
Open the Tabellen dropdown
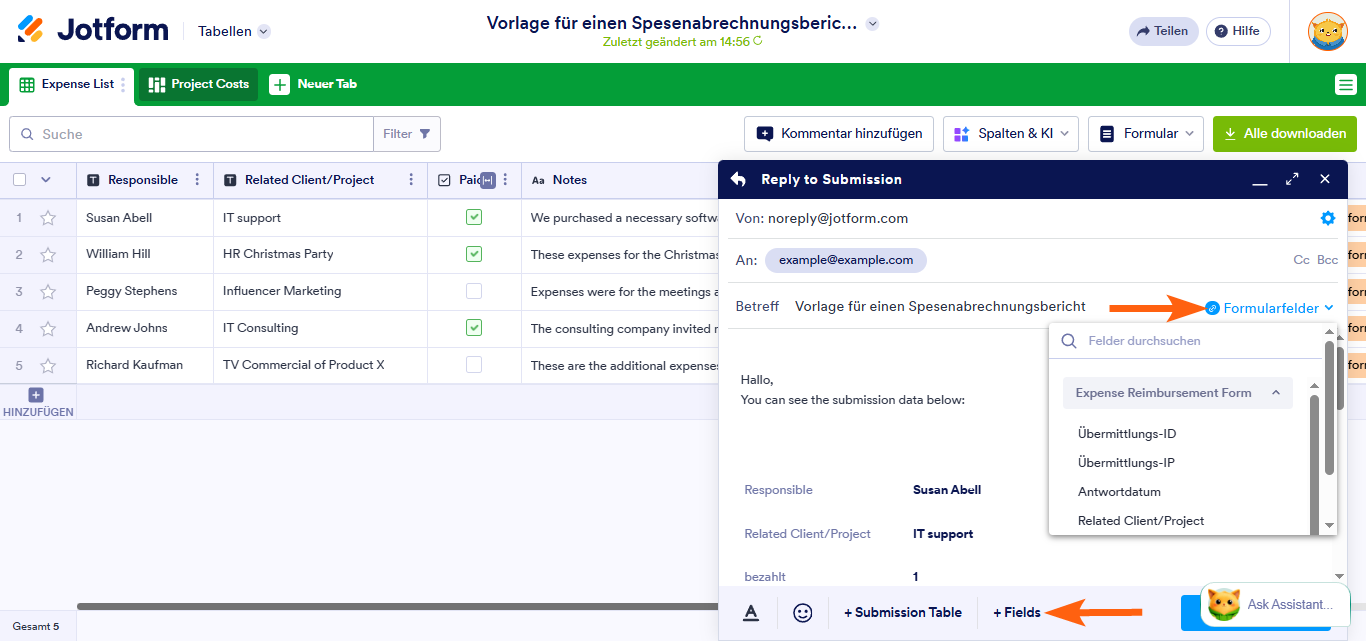pyautogui.click(x=233, y=31)
